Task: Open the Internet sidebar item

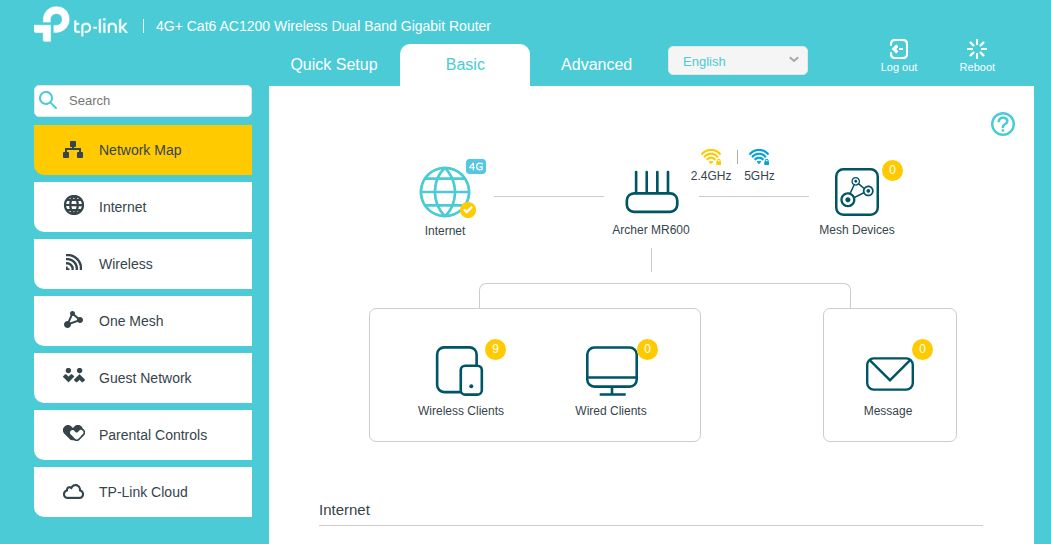Action: 143,207
